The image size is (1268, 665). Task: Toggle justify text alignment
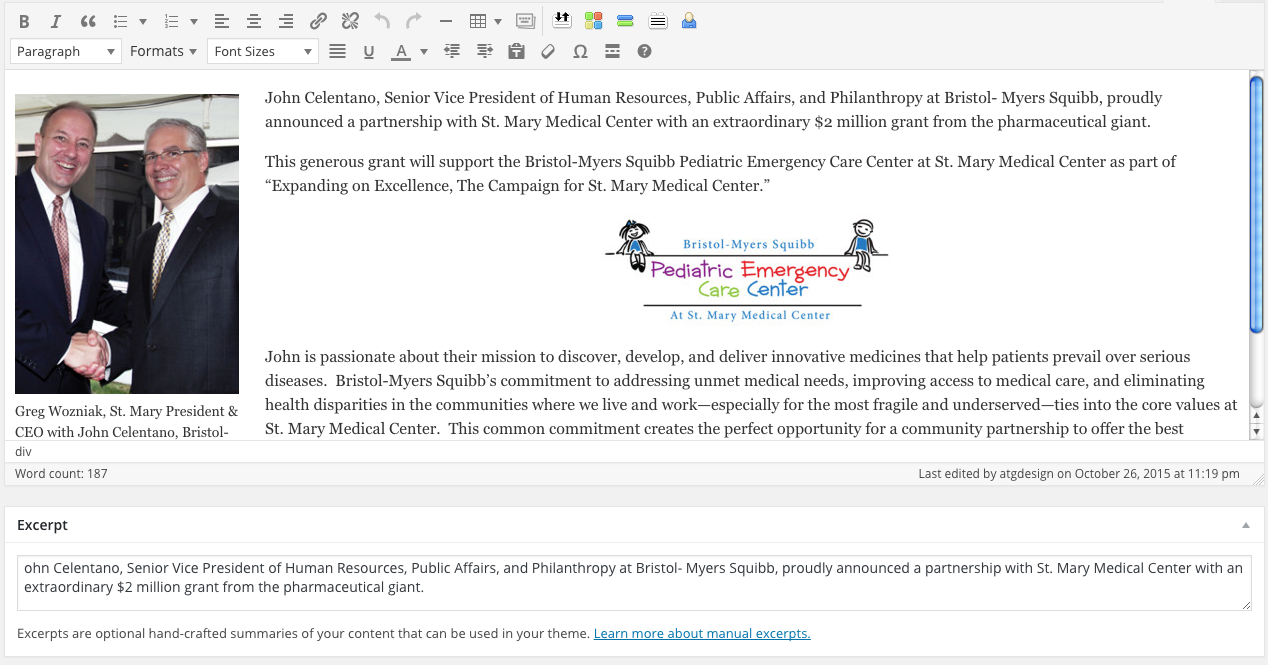coord(337,51)
